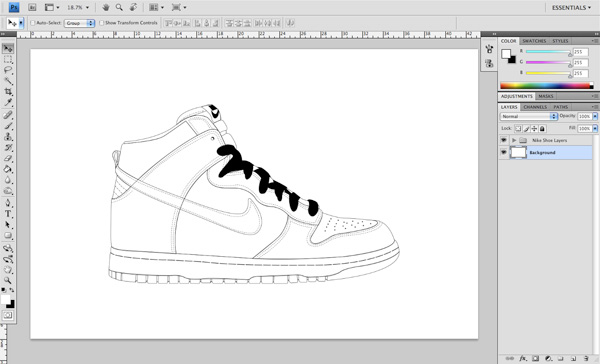The height and width of the screenshot is (364, 600).
Task: Toggle lock position
Action: pyautogui.click(x=534, y=129)
